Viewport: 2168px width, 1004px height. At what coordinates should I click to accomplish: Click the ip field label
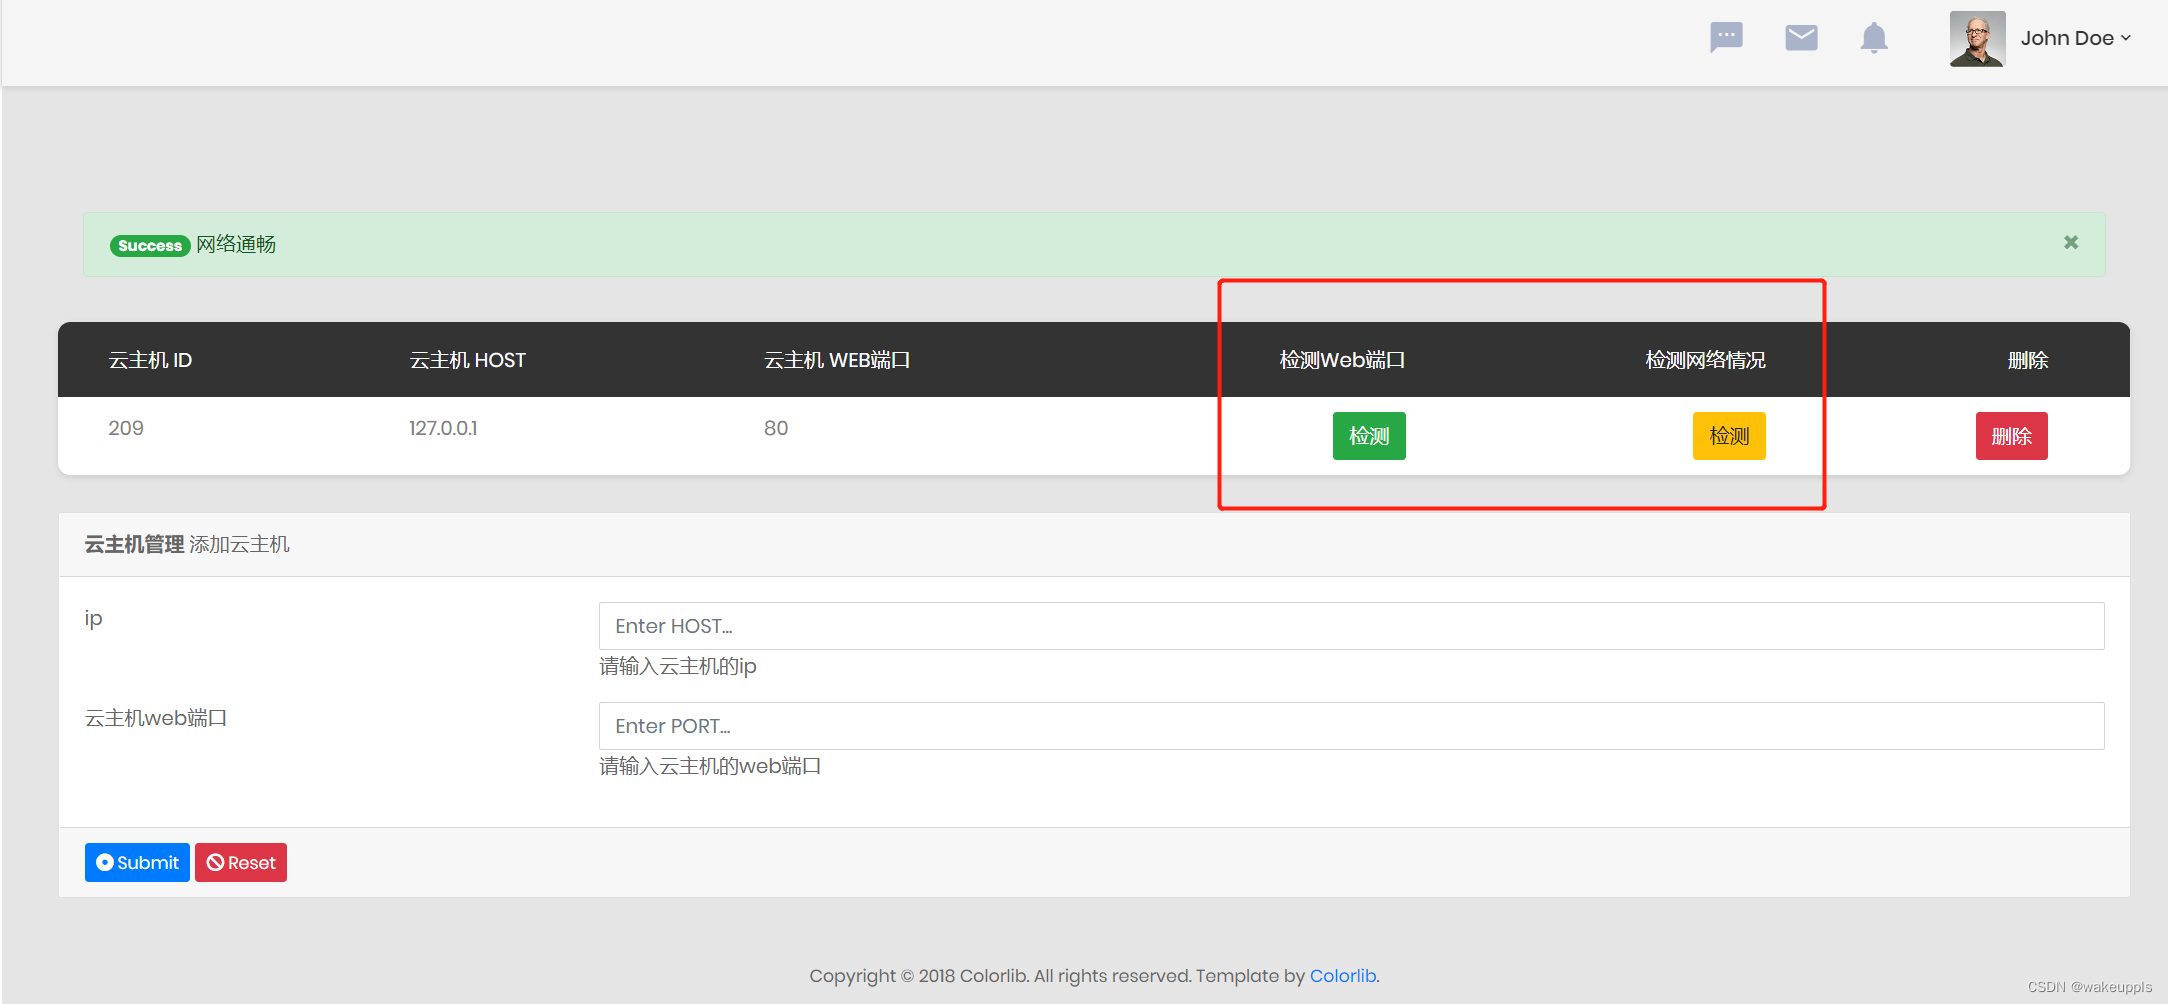93,619
